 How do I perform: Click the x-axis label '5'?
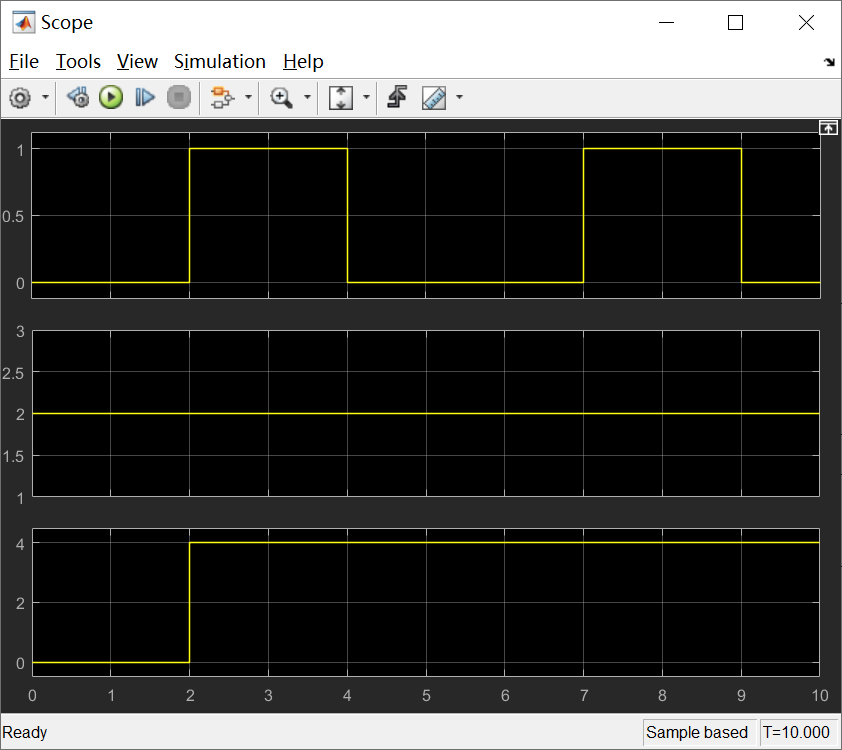click(426, 696)
